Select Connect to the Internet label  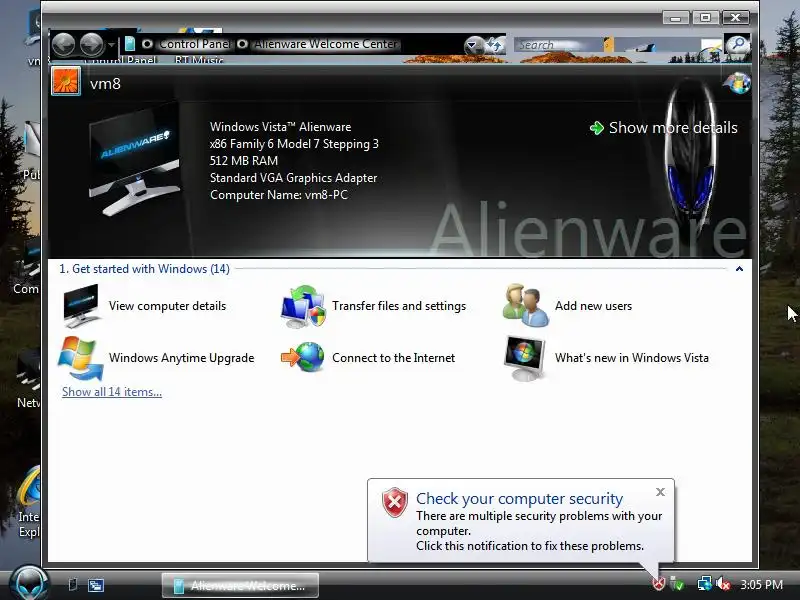click(x=393, y=358)
